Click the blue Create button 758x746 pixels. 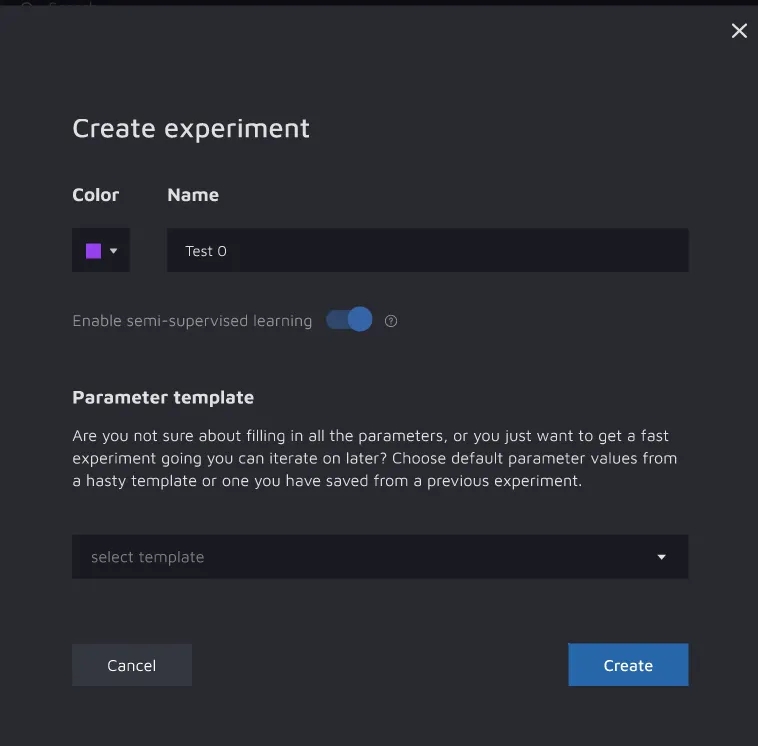click(x=628, y=665)
